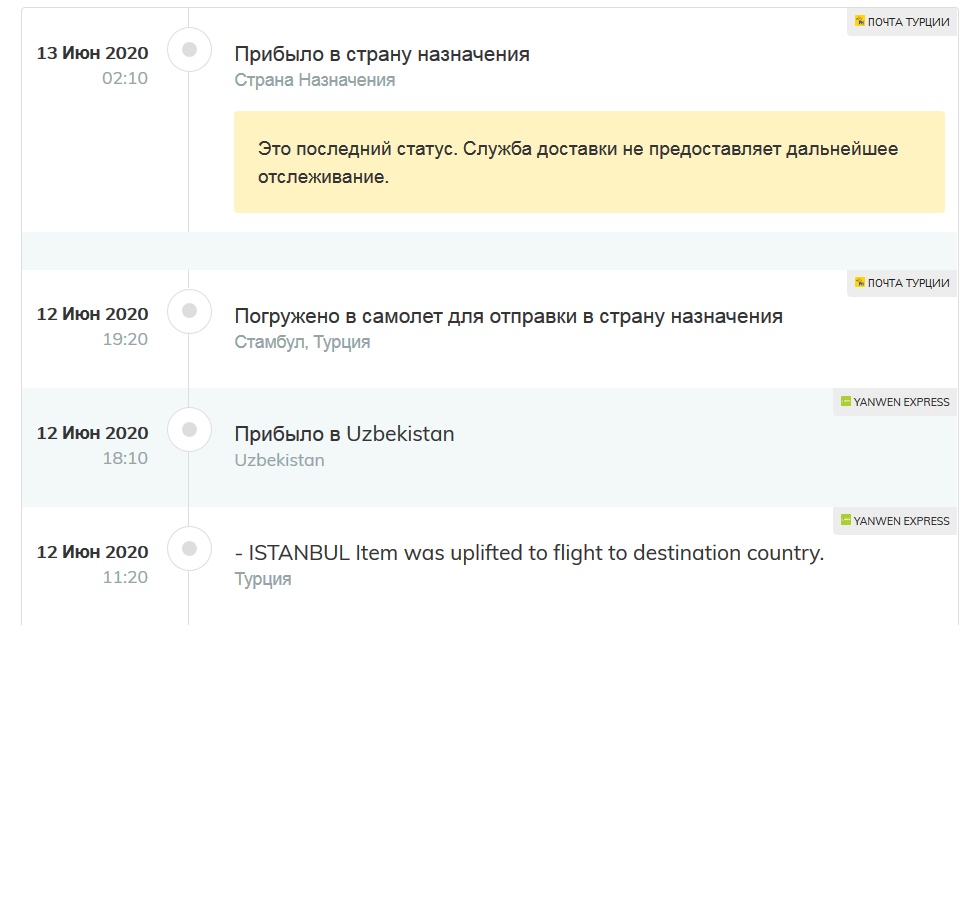Select the timeline circle for 13 Июн 02:10
974x909 pixels.
pyautogui.click(x=189, y=49)
